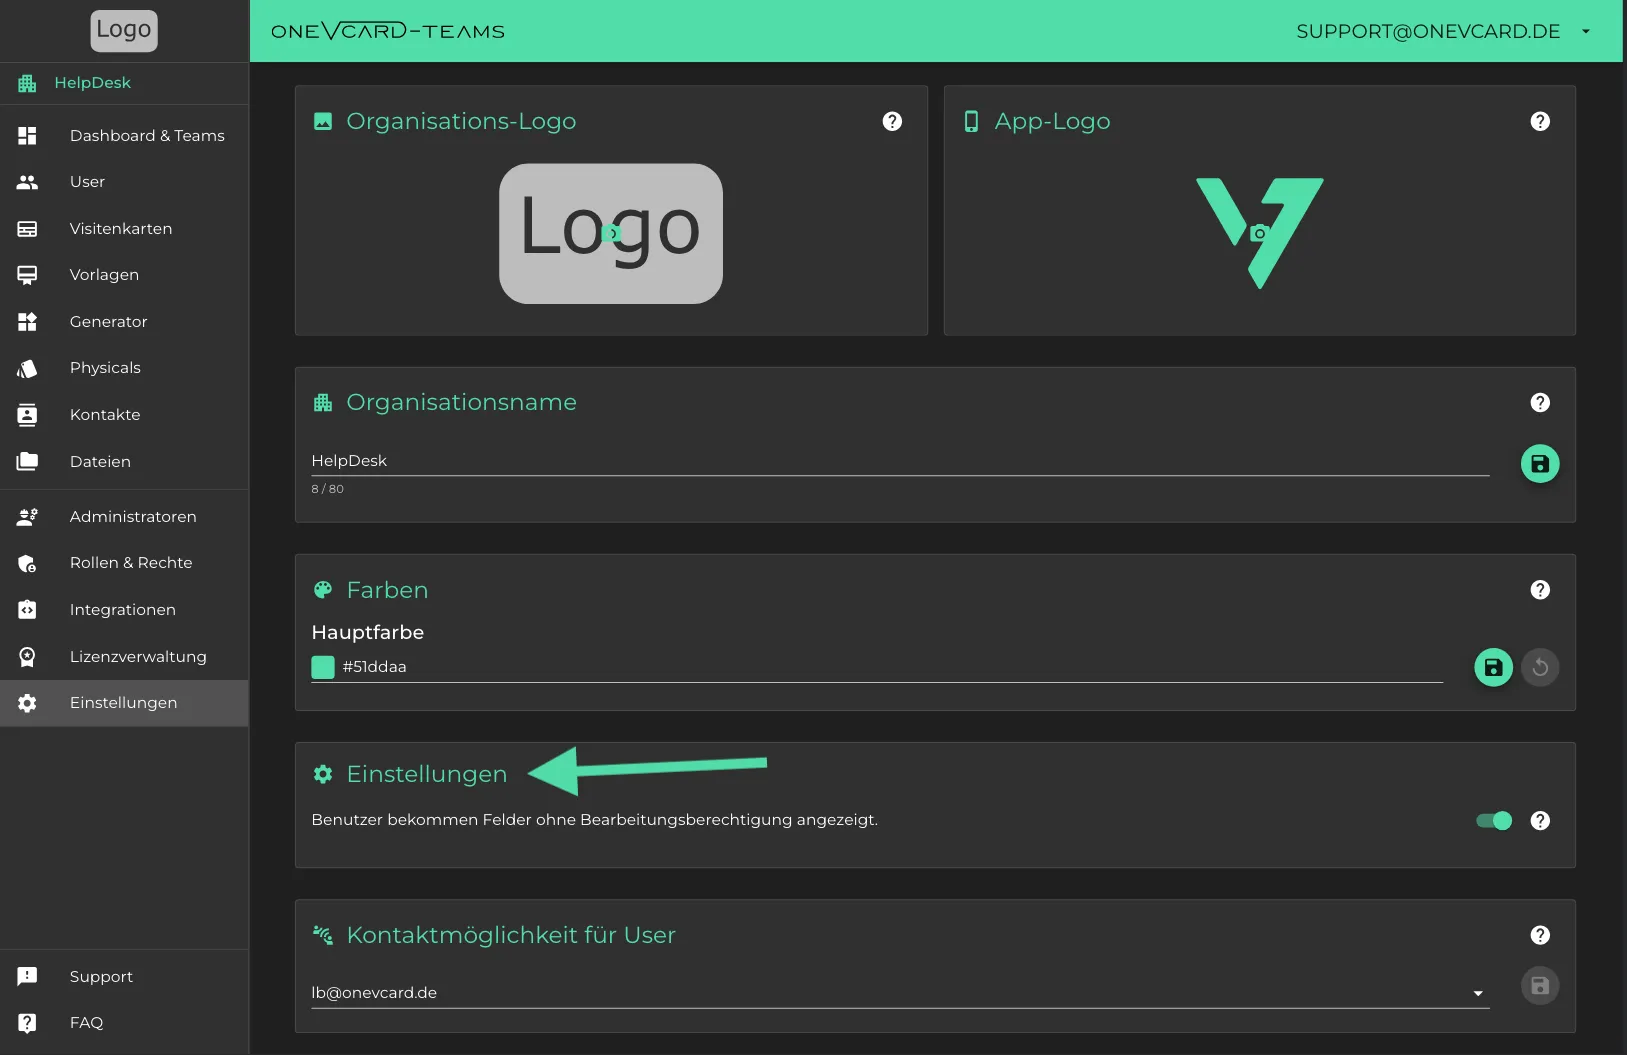Screen dimensions: 1627x1055
Task: Click the #51ddaa color swatch
Action: (323, 667)
